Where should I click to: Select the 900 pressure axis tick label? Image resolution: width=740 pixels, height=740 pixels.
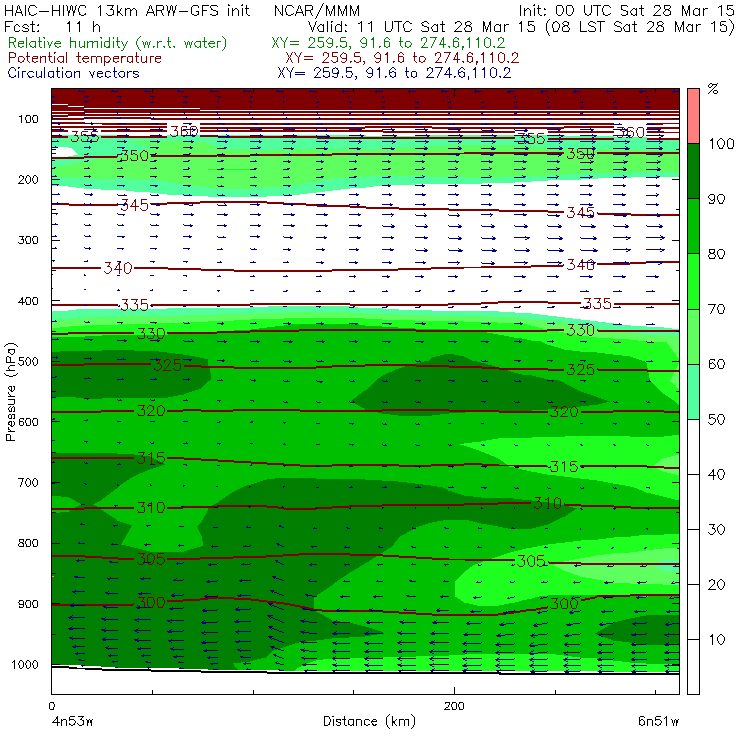click(x=28, y=604)
